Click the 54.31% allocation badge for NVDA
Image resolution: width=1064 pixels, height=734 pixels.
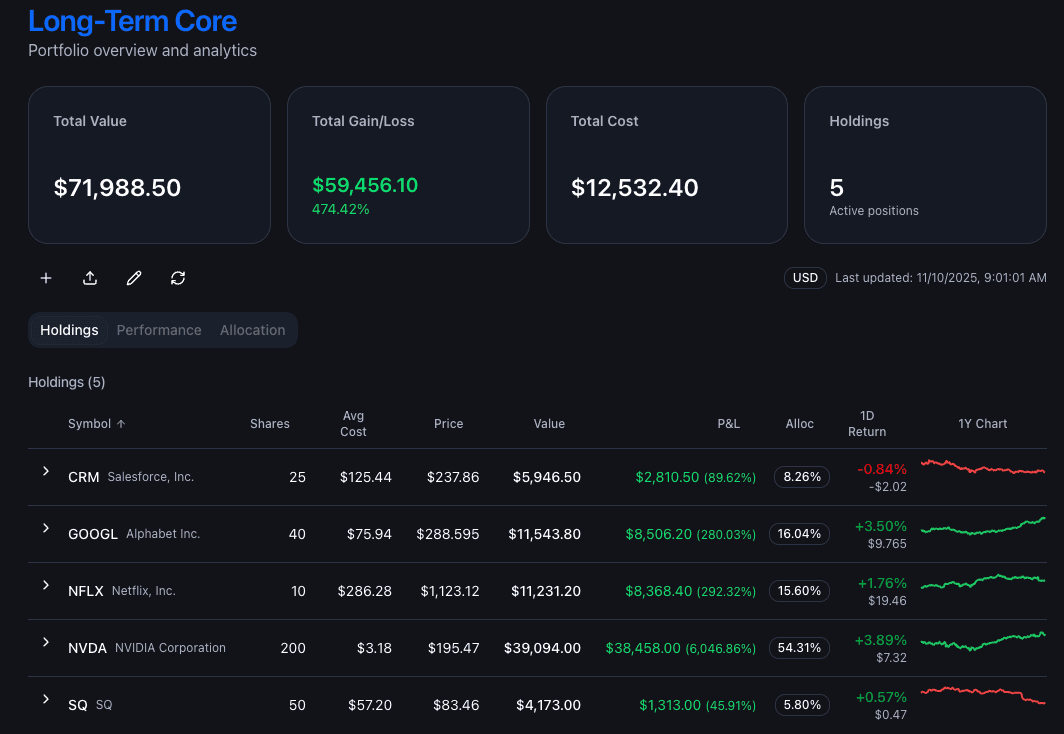[x=799, y=648]
